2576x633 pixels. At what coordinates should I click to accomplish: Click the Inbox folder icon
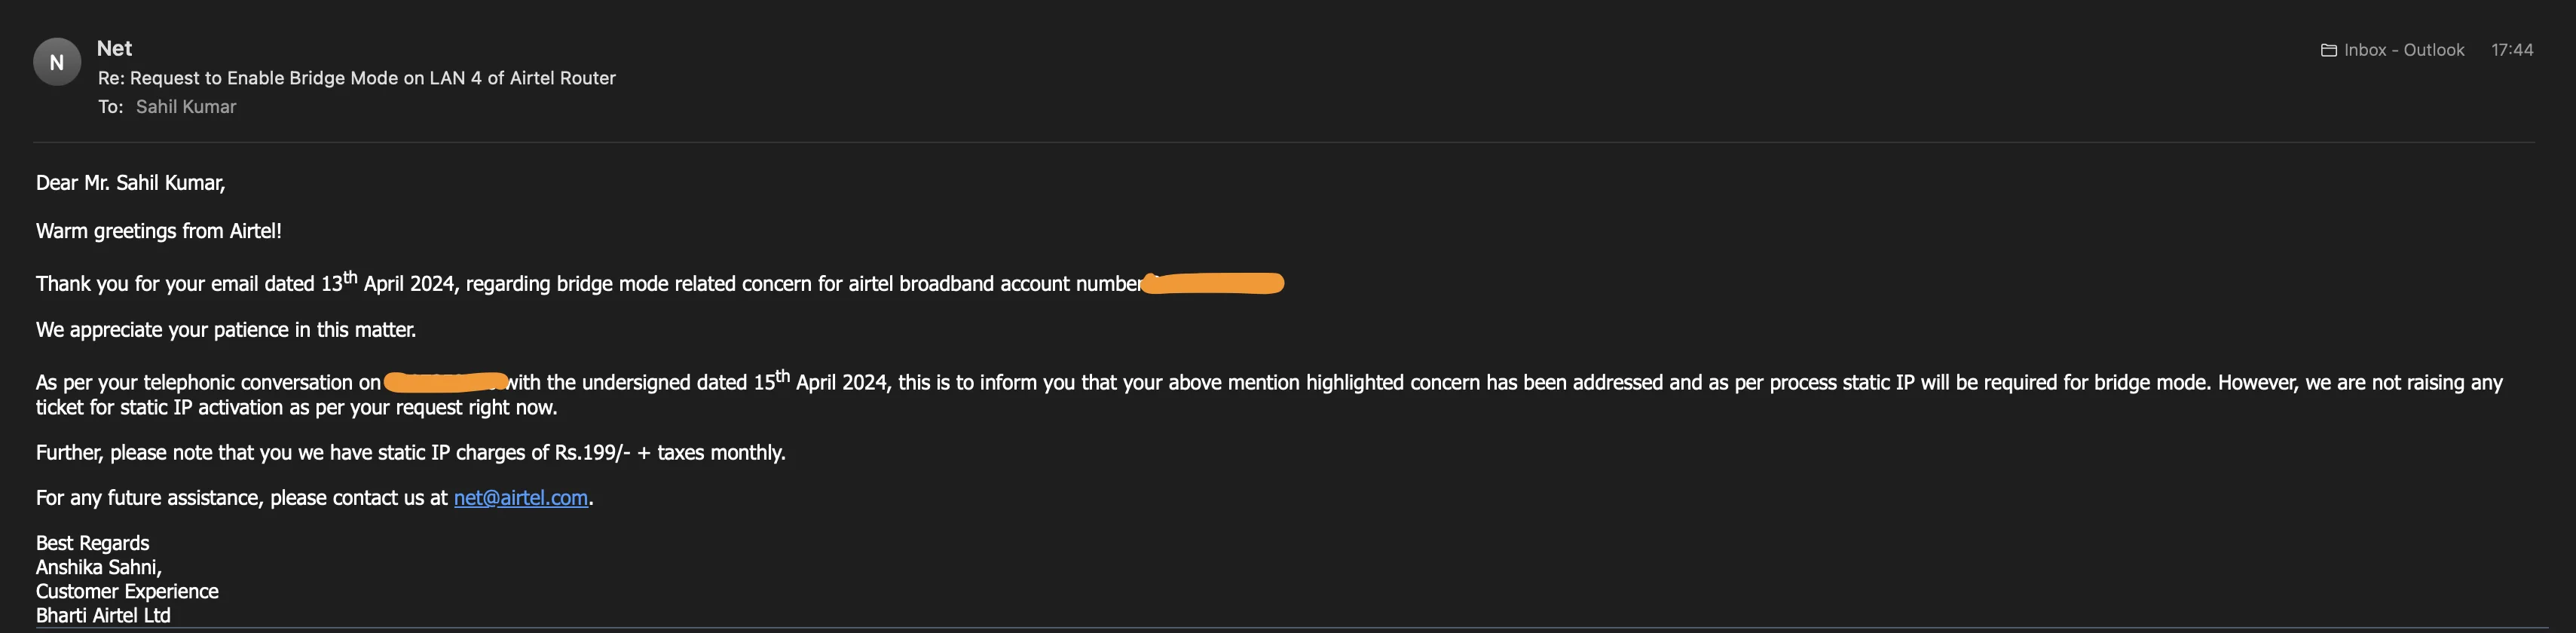tap(2328, 50)
